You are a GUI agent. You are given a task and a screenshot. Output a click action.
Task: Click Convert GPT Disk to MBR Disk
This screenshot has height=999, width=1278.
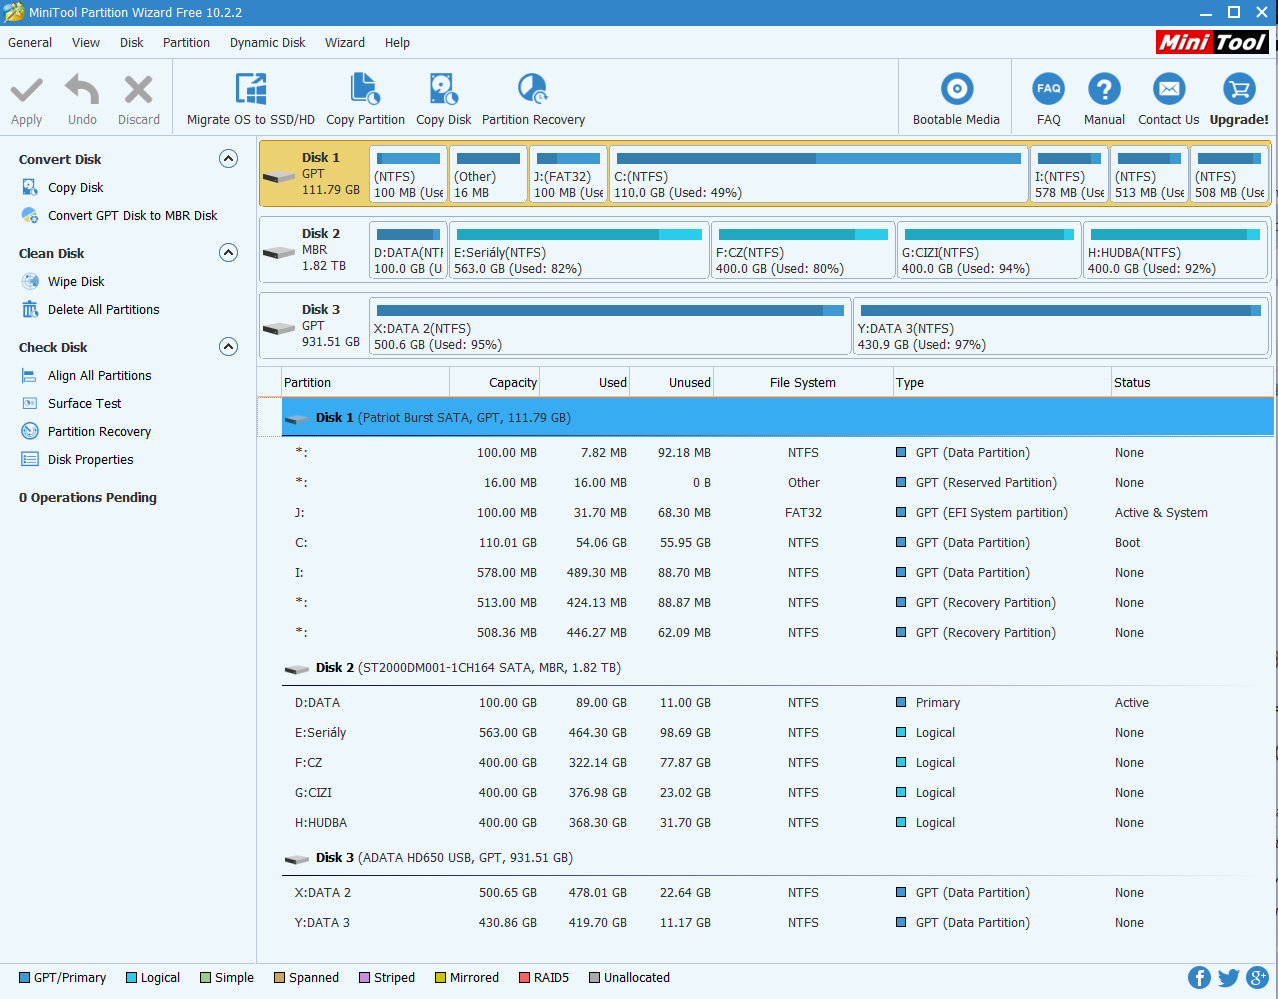pyautogui.click(x=132, y=216)
